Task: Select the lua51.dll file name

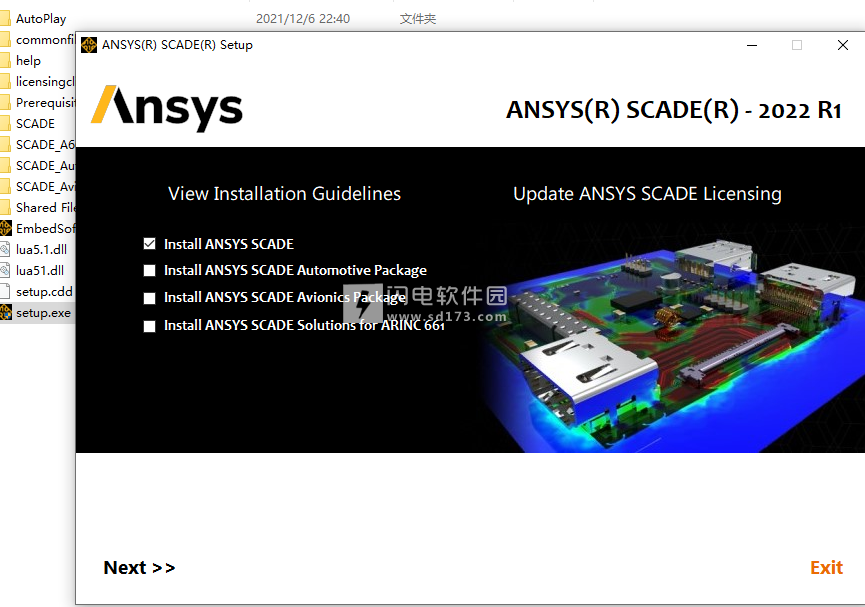Action: (40, 270)
